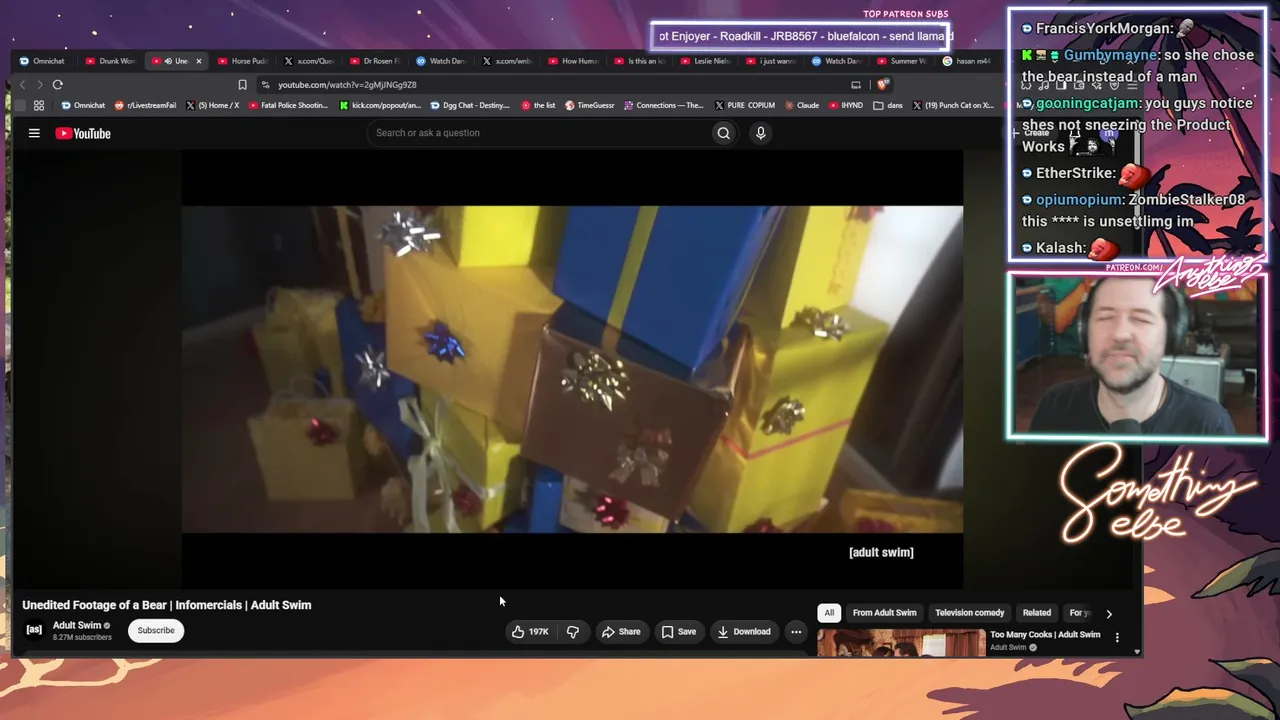
Task: Subscribe to the Adult Swim channel
Action: (x=156, y=630)
